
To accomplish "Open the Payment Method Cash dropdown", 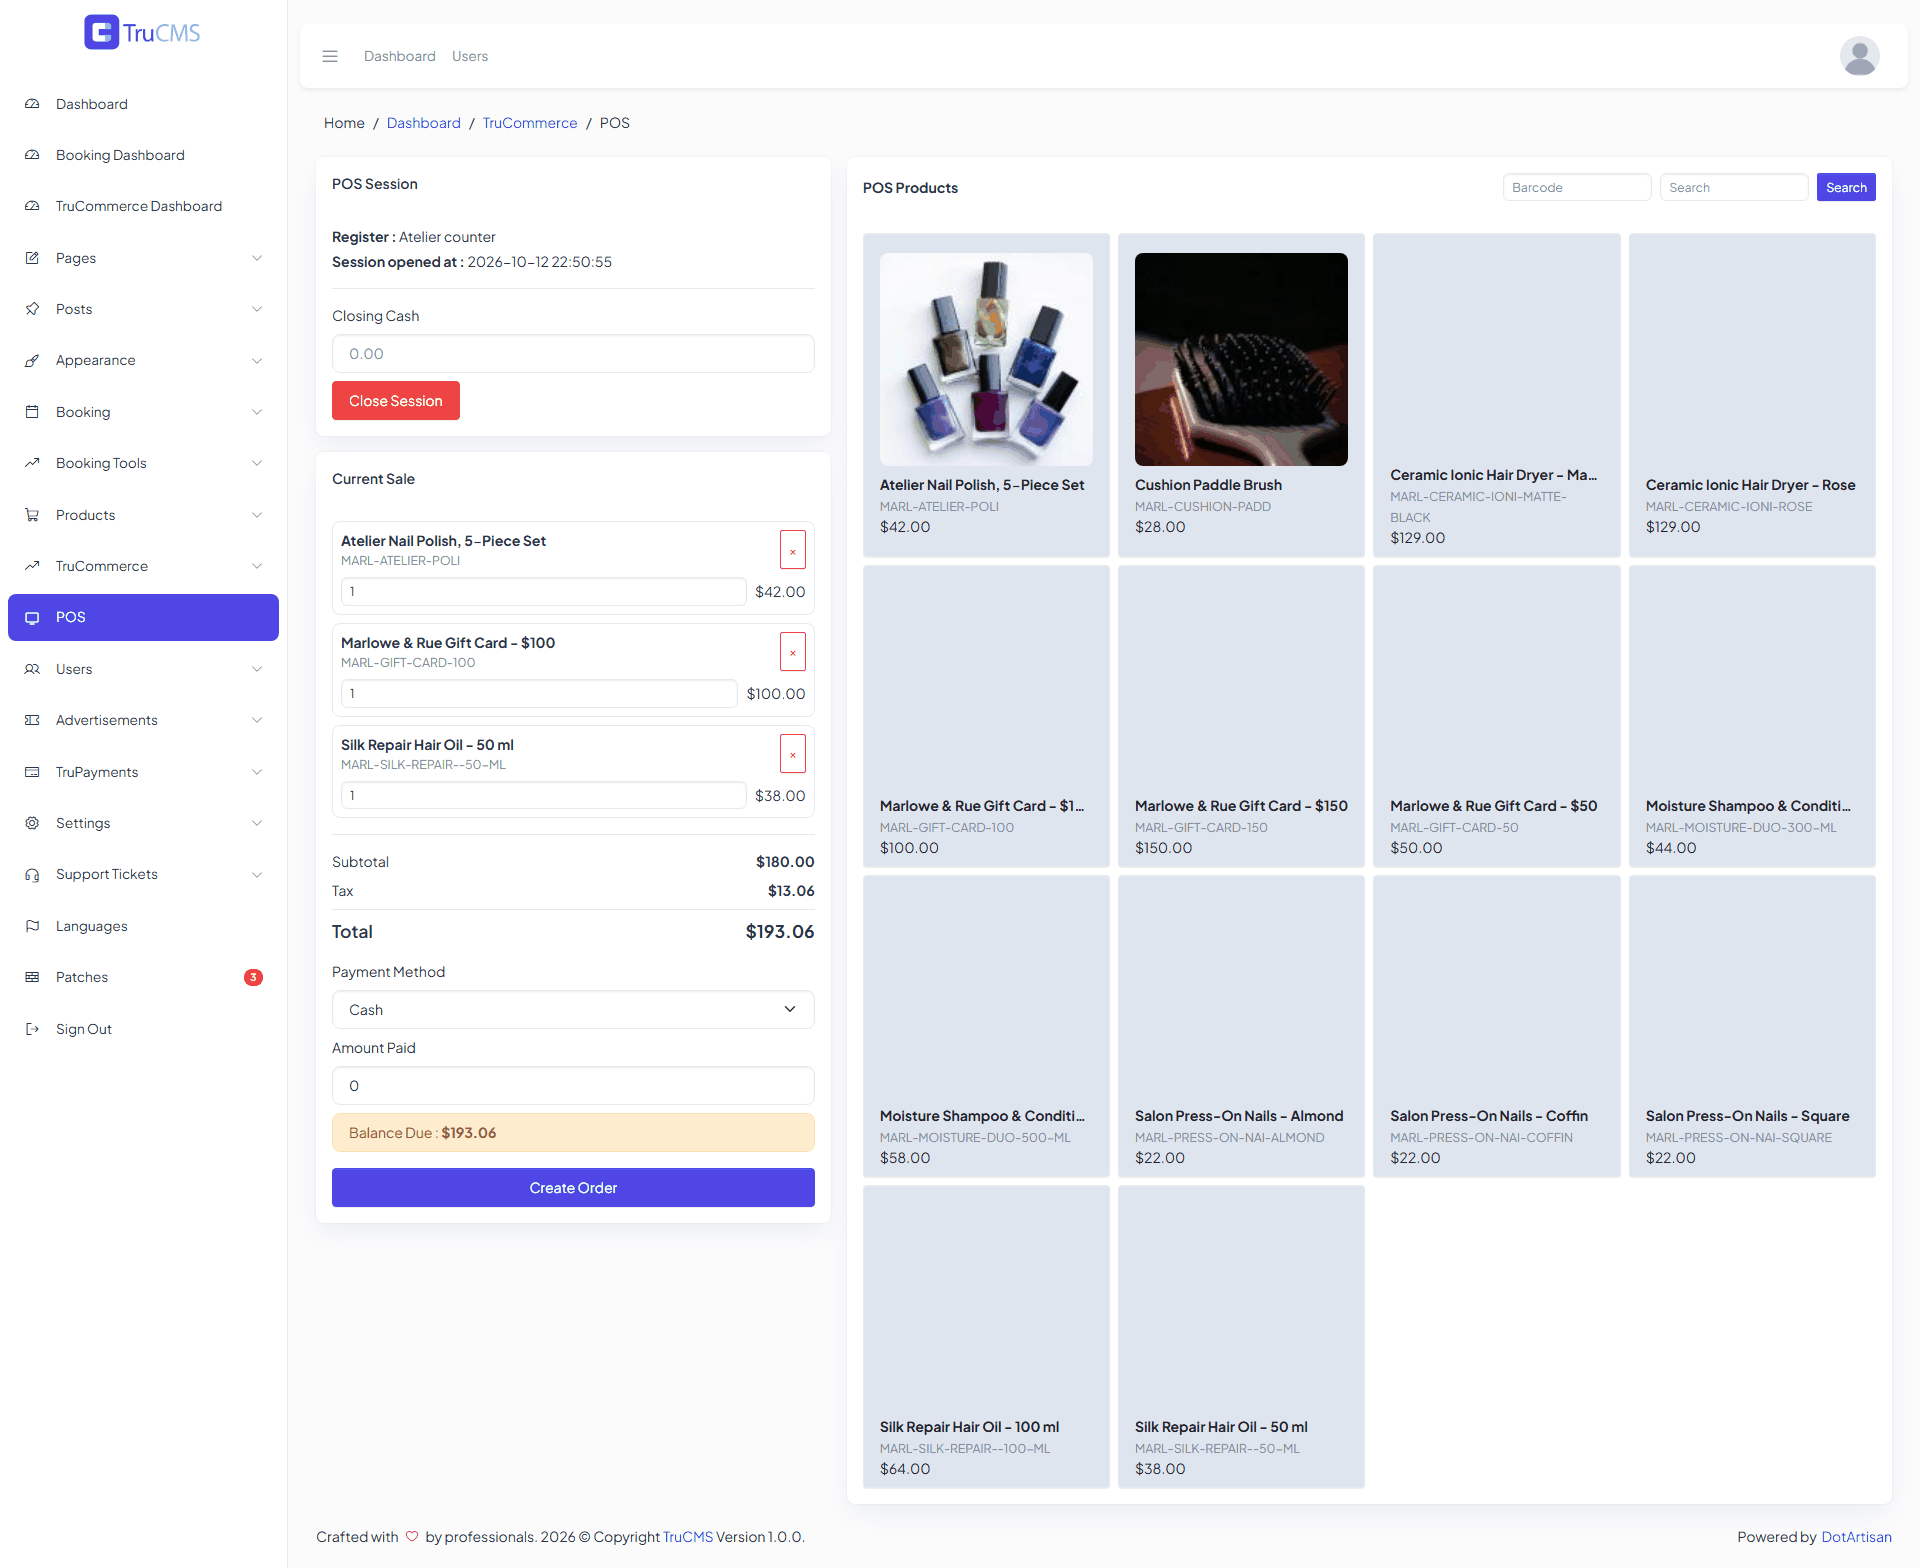I will [573, 1010].
